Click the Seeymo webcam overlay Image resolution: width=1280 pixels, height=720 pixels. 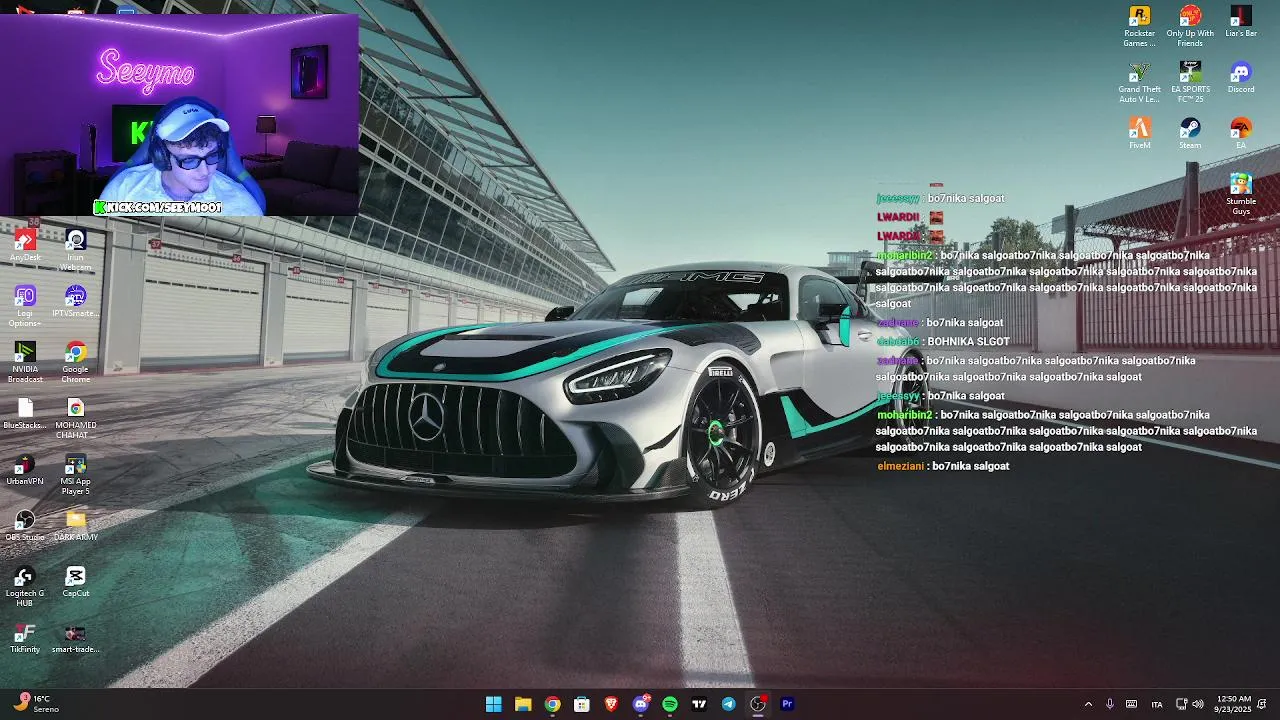[180, 113]
